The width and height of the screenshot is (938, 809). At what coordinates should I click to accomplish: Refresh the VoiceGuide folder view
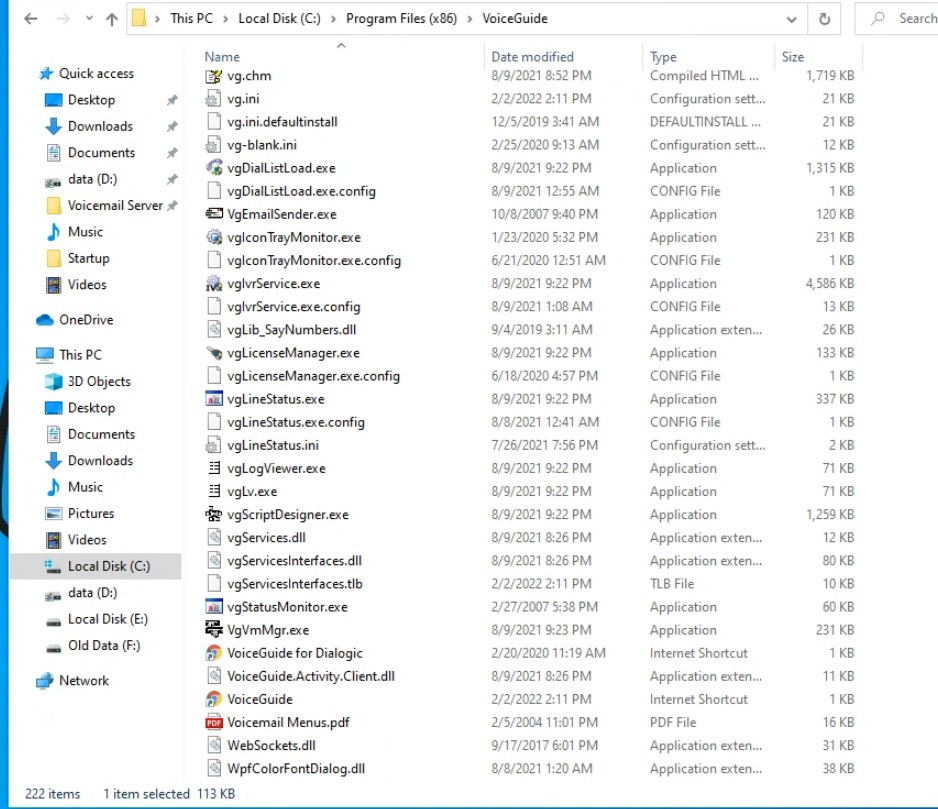tap(824, 19)
